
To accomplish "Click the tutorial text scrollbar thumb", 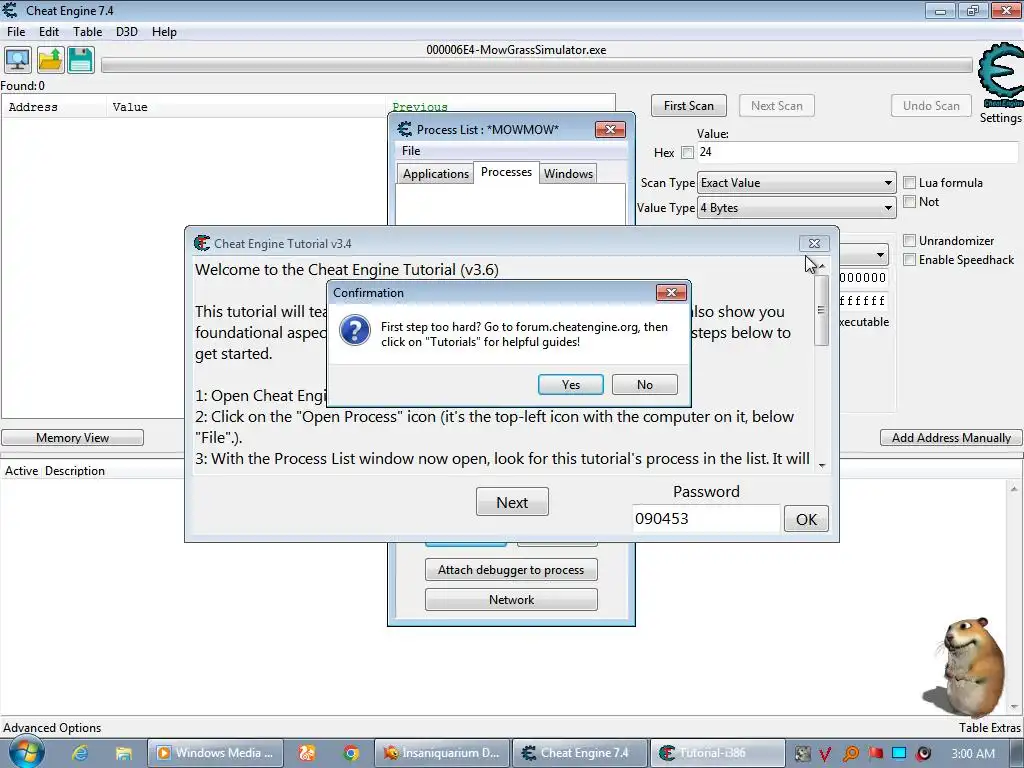I will pos(821,310).
